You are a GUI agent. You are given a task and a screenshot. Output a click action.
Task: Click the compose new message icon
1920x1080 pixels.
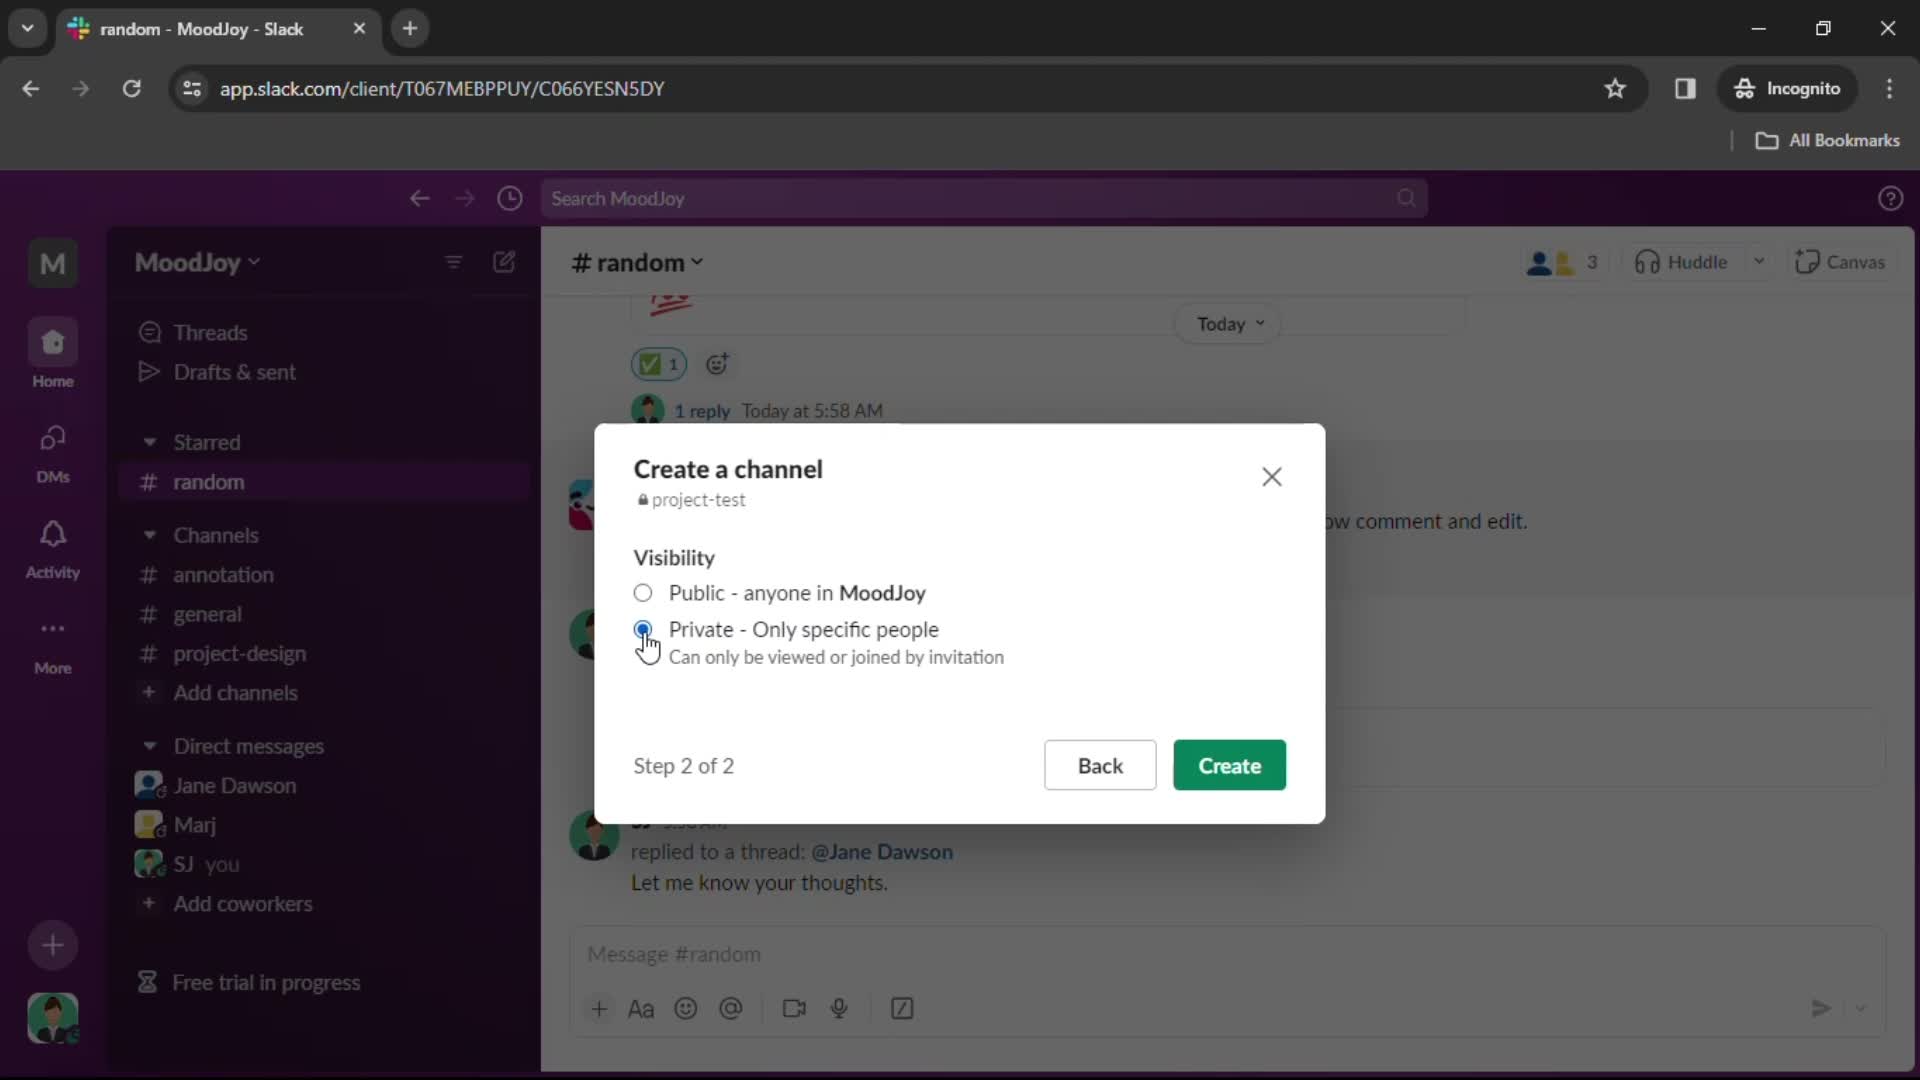point(504,261)
